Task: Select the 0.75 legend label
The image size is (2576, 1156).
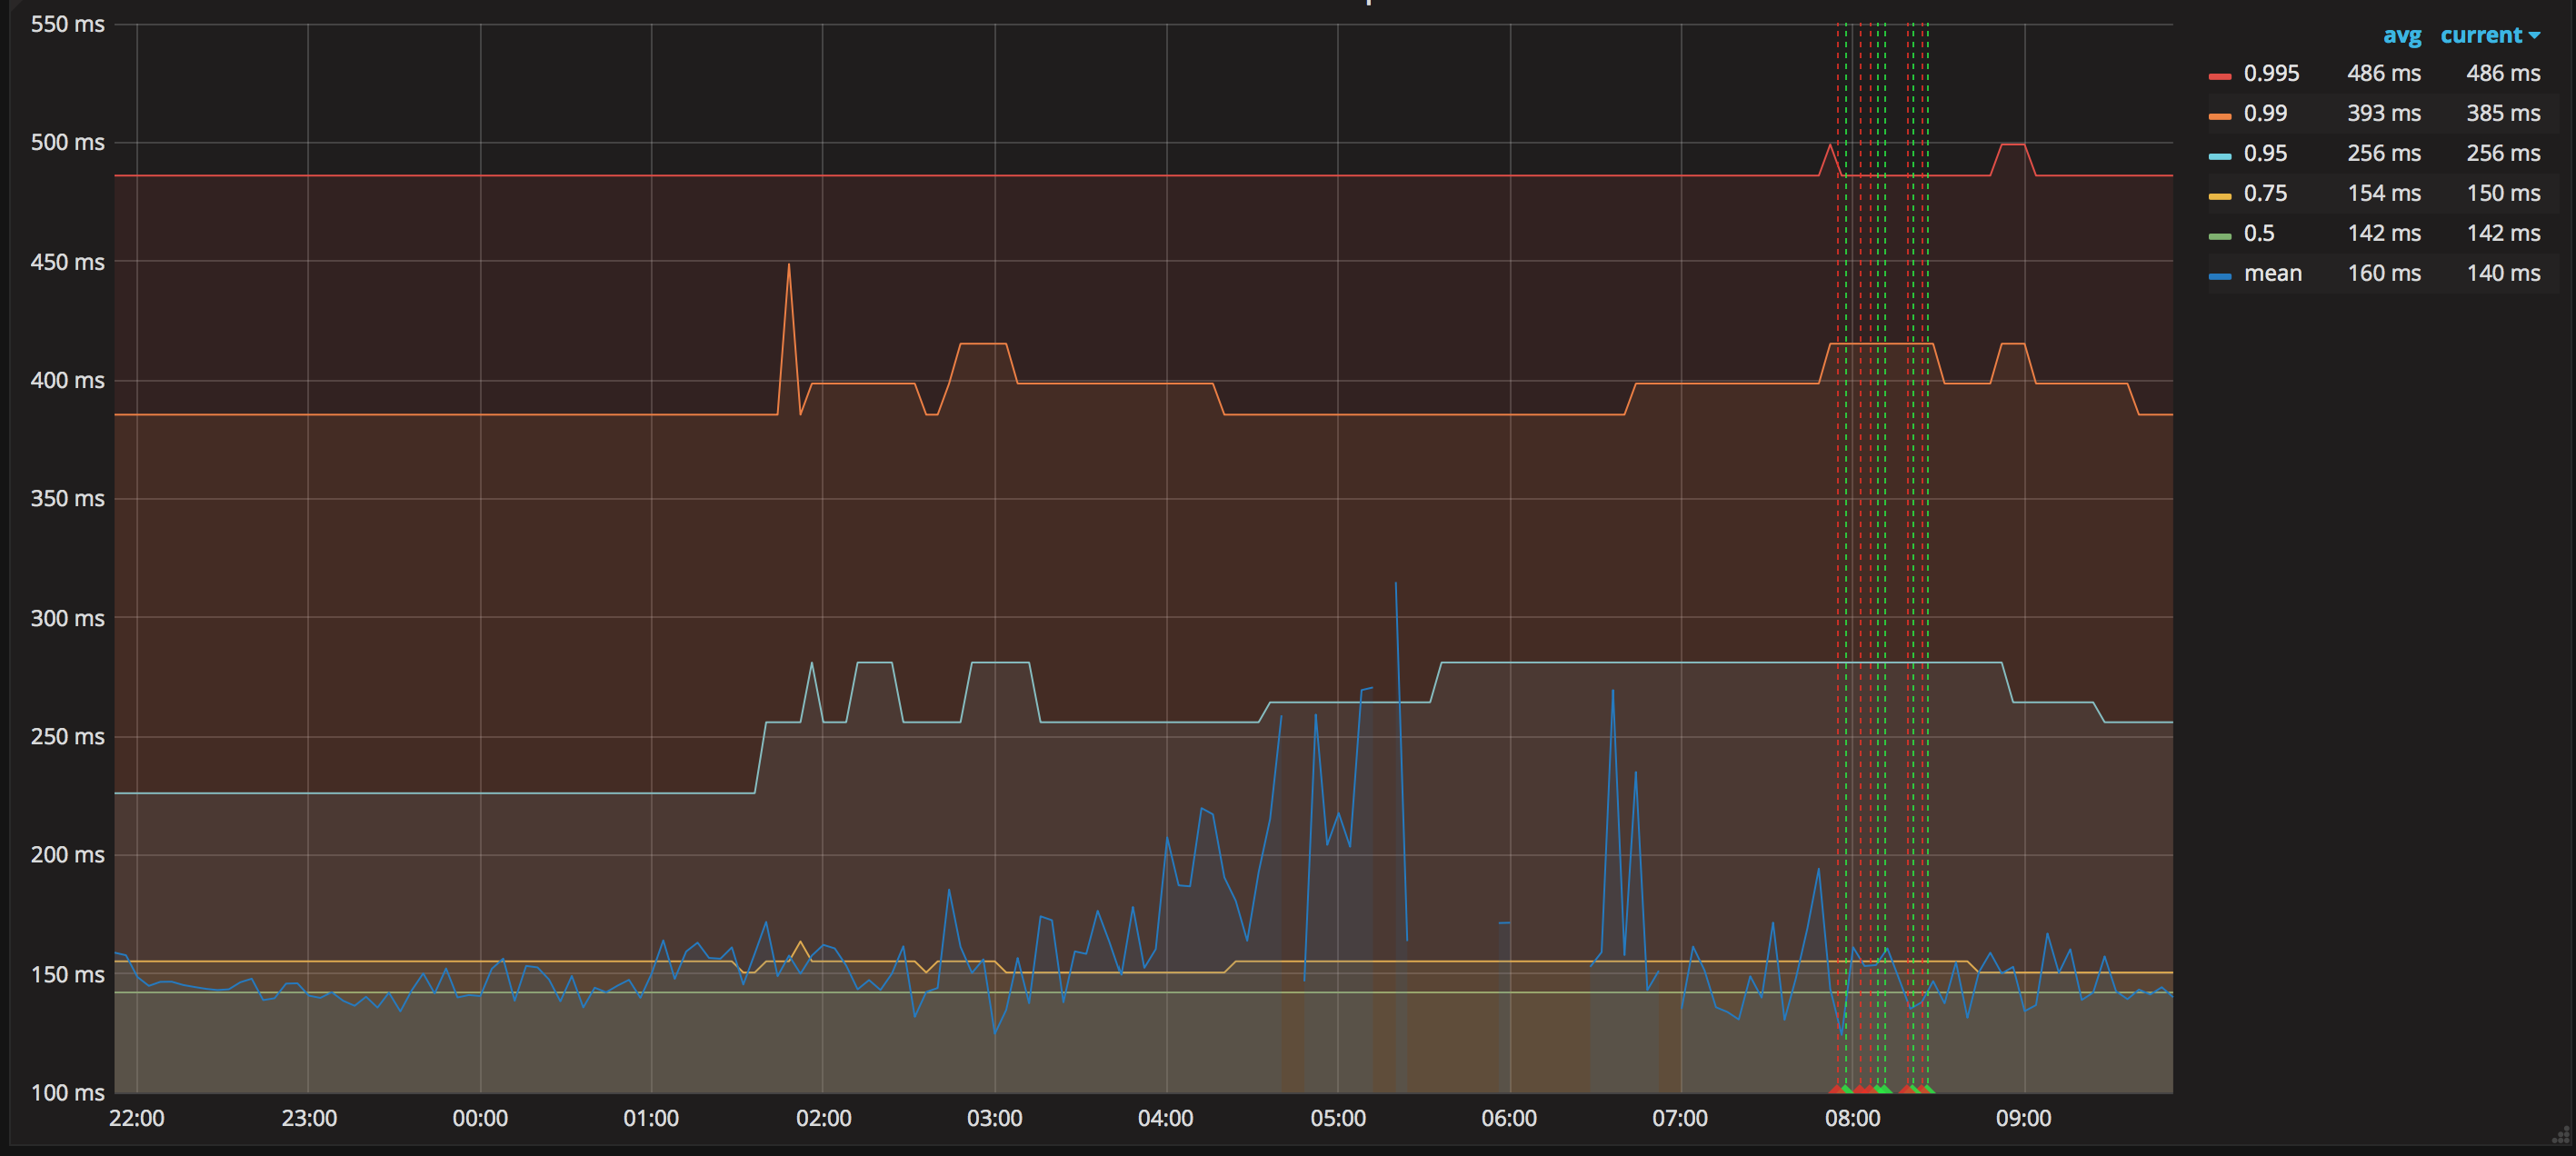Action: [x=2266, y=193]
